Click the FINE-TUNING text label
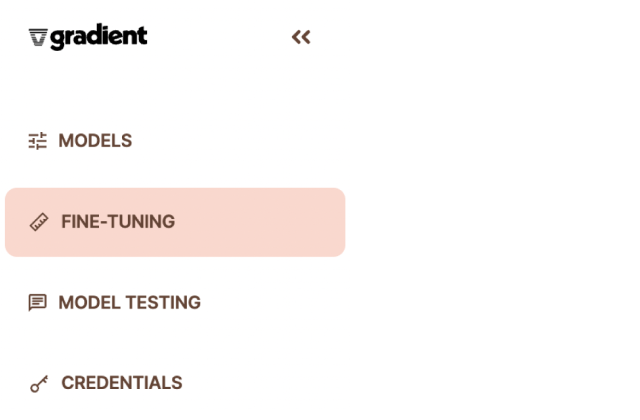640x420 pixels. click(118, 222)
